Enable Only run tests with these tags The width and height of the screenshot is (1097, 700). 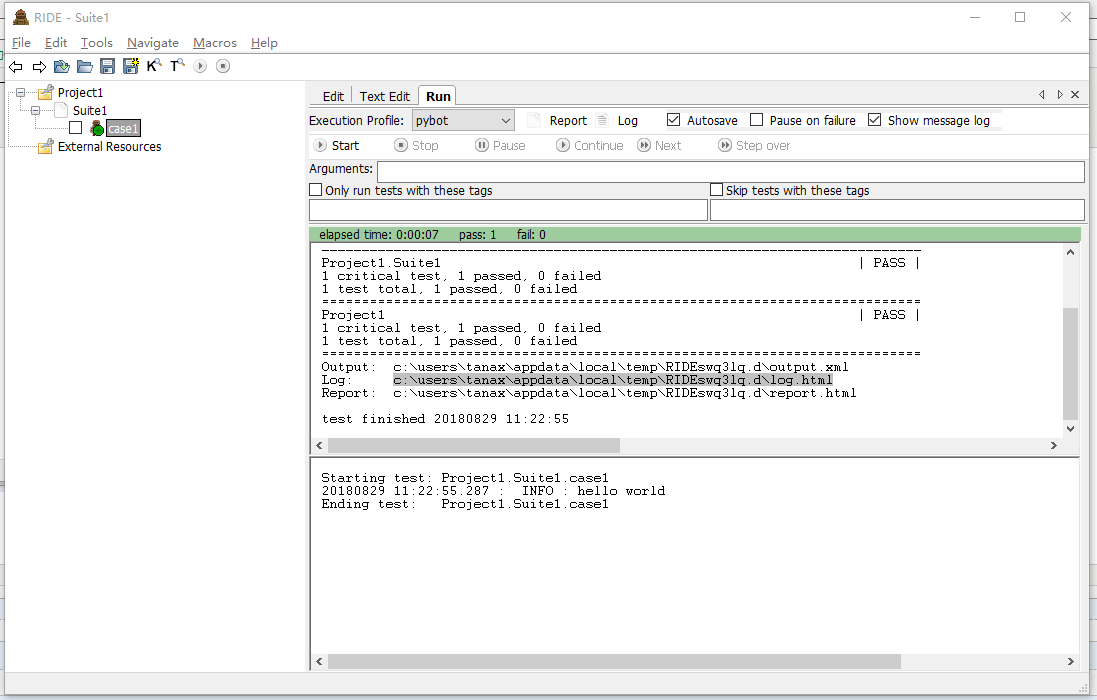tap(316, 190)
